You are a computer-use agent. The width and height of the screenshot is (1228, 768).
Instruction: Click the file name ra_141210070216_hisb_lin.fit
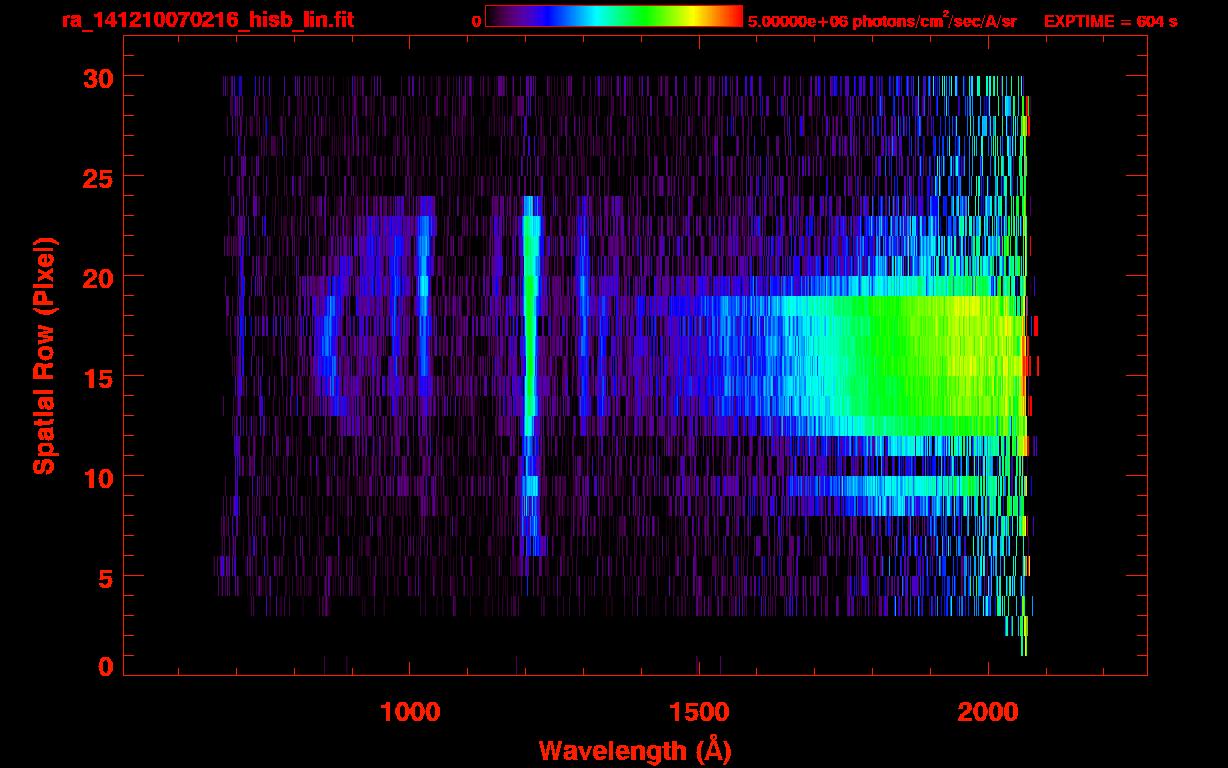[x=207, y=20]
